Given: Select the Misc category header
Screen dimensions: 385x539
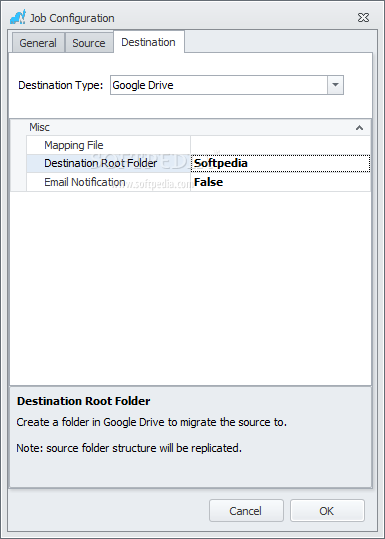Looking at the screenshot, I should pos(39,127).
